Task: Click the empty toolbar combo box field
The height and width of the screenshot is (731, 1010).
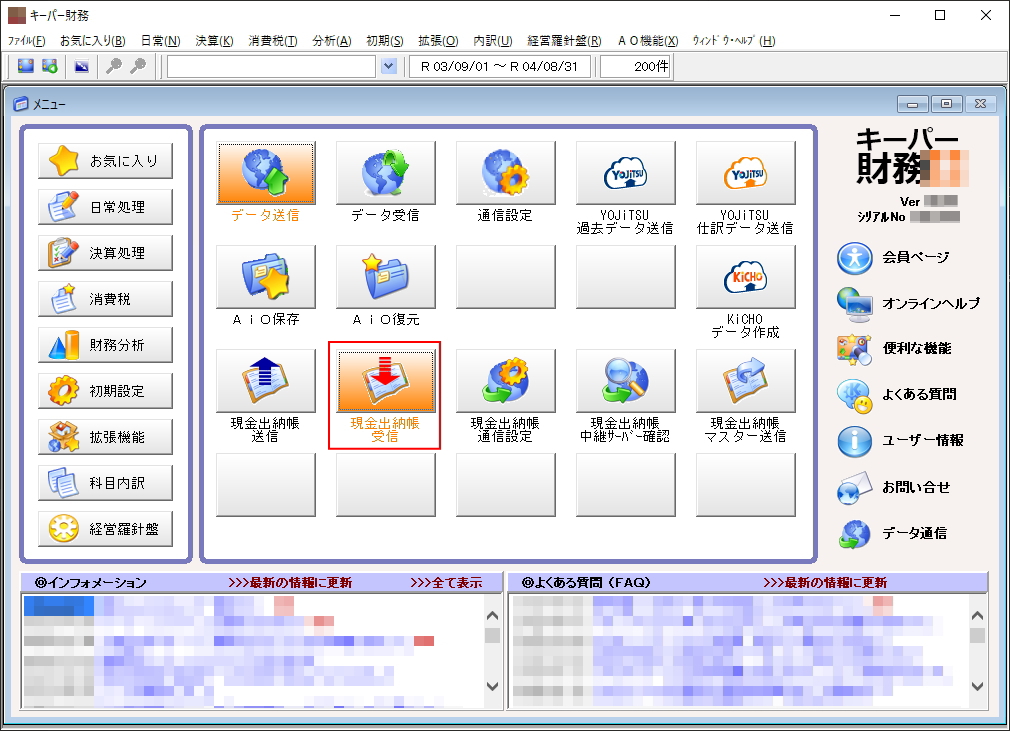Action: [271, 66]
